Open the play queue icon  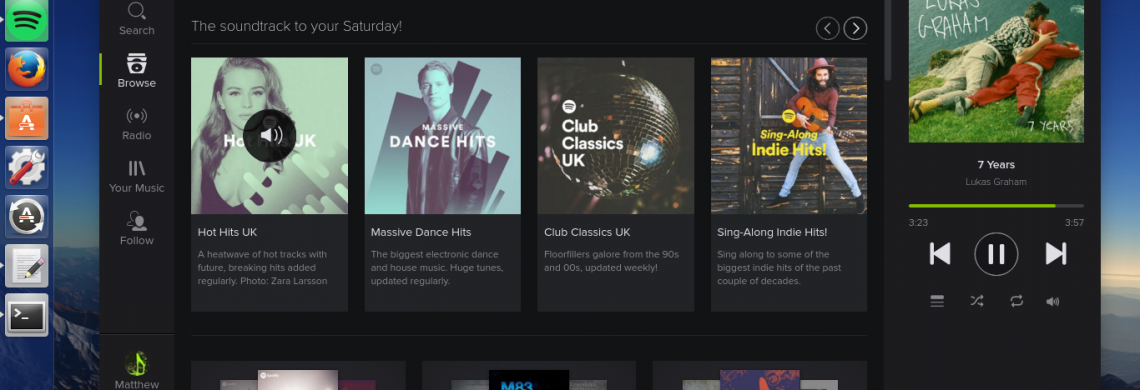point(937,301)
